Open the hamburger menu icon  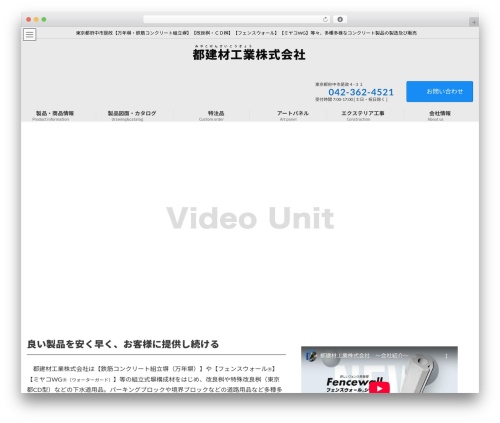point(30,34)
